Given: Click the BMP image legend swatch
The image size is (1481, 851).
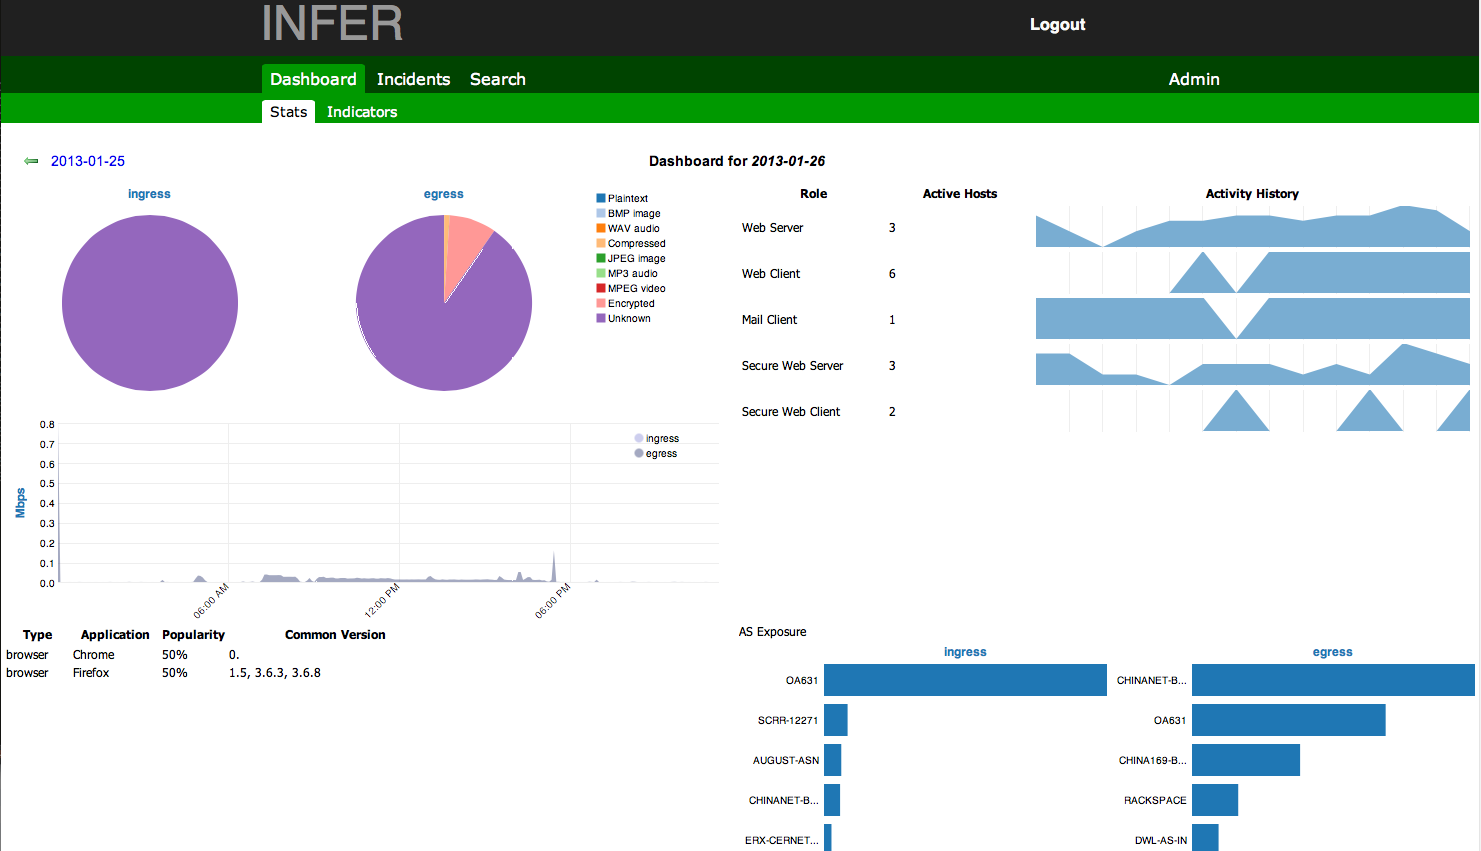Looking at the screenshot, I should click(601, 213).
